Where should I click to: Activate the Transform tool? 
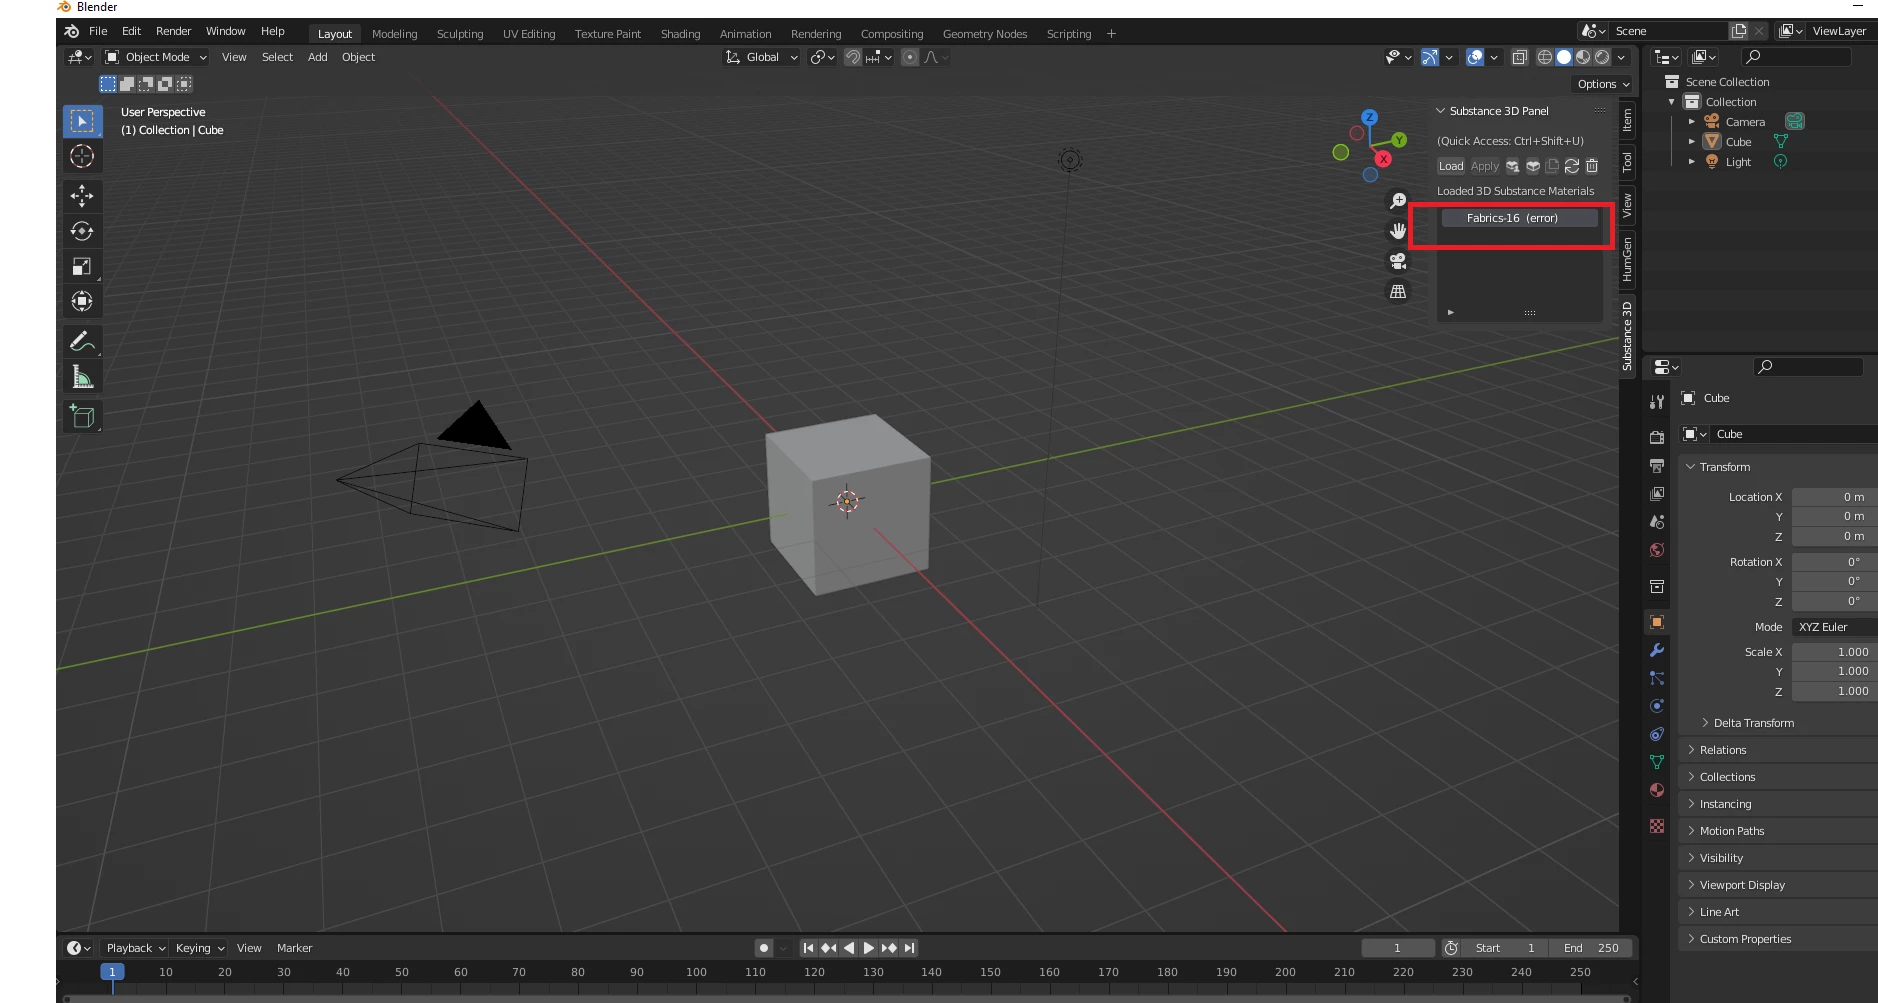tap(82, 301)
